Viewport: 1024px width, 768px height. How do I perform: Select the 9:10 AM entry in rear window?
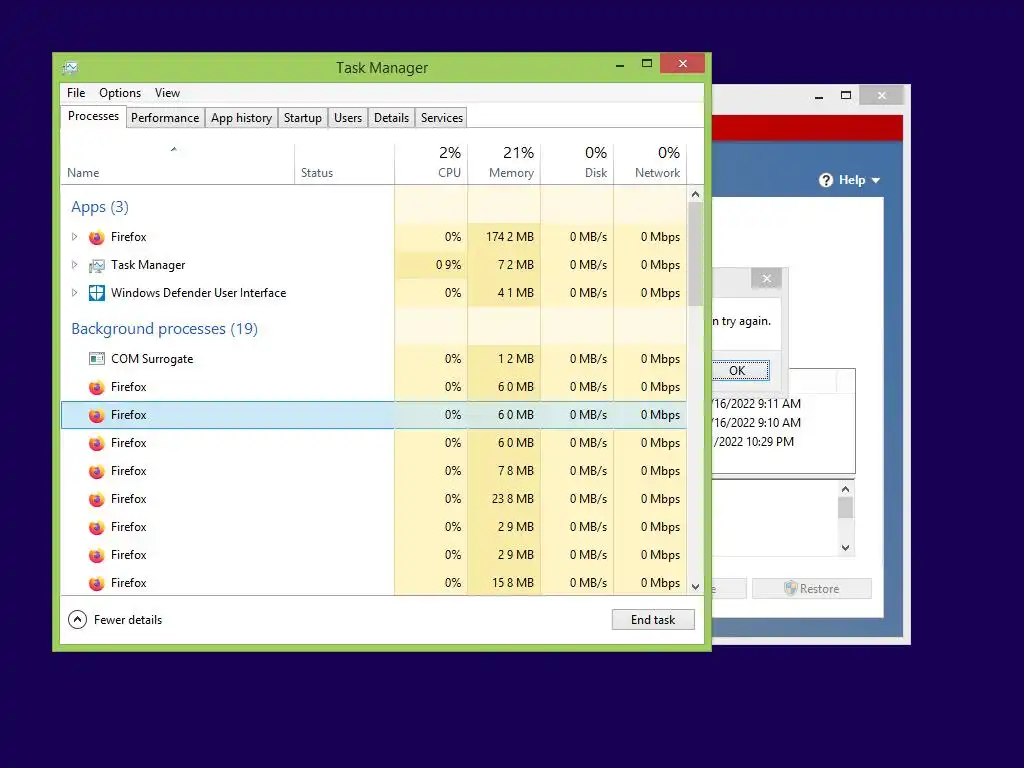tap(756, 423)
